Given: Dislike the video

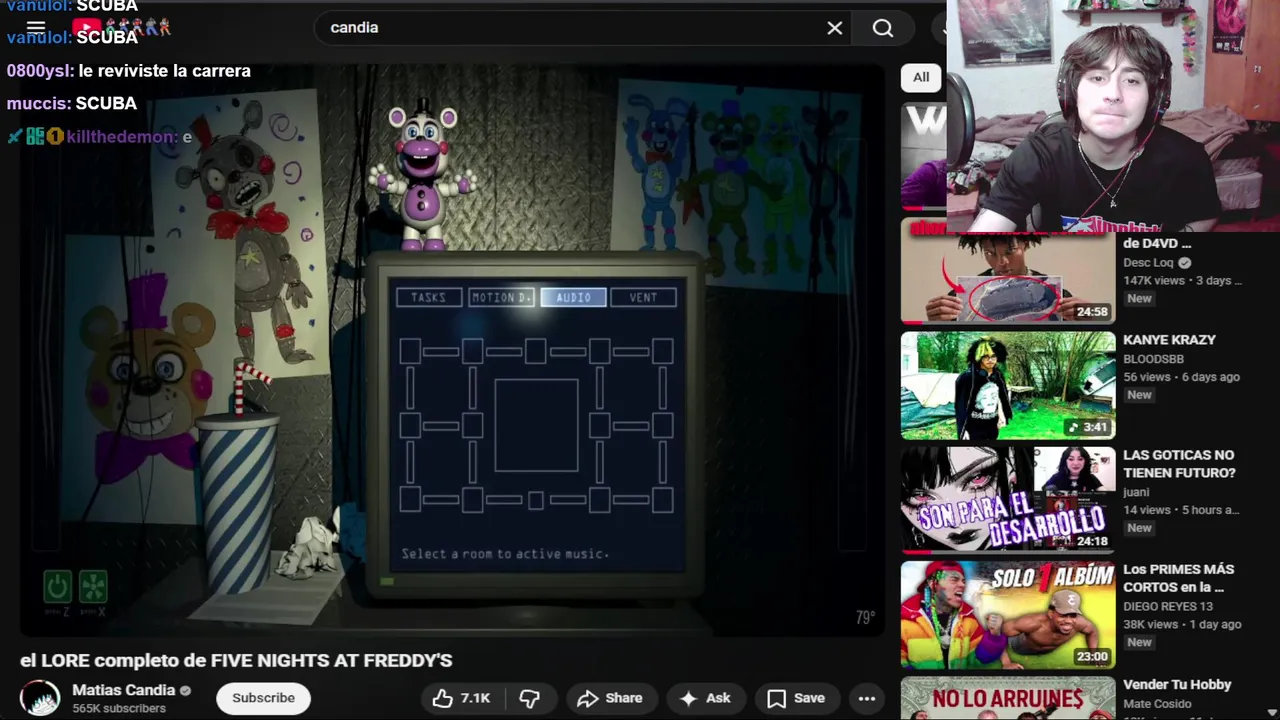Looking at the screenshot, I should (530, 698).
